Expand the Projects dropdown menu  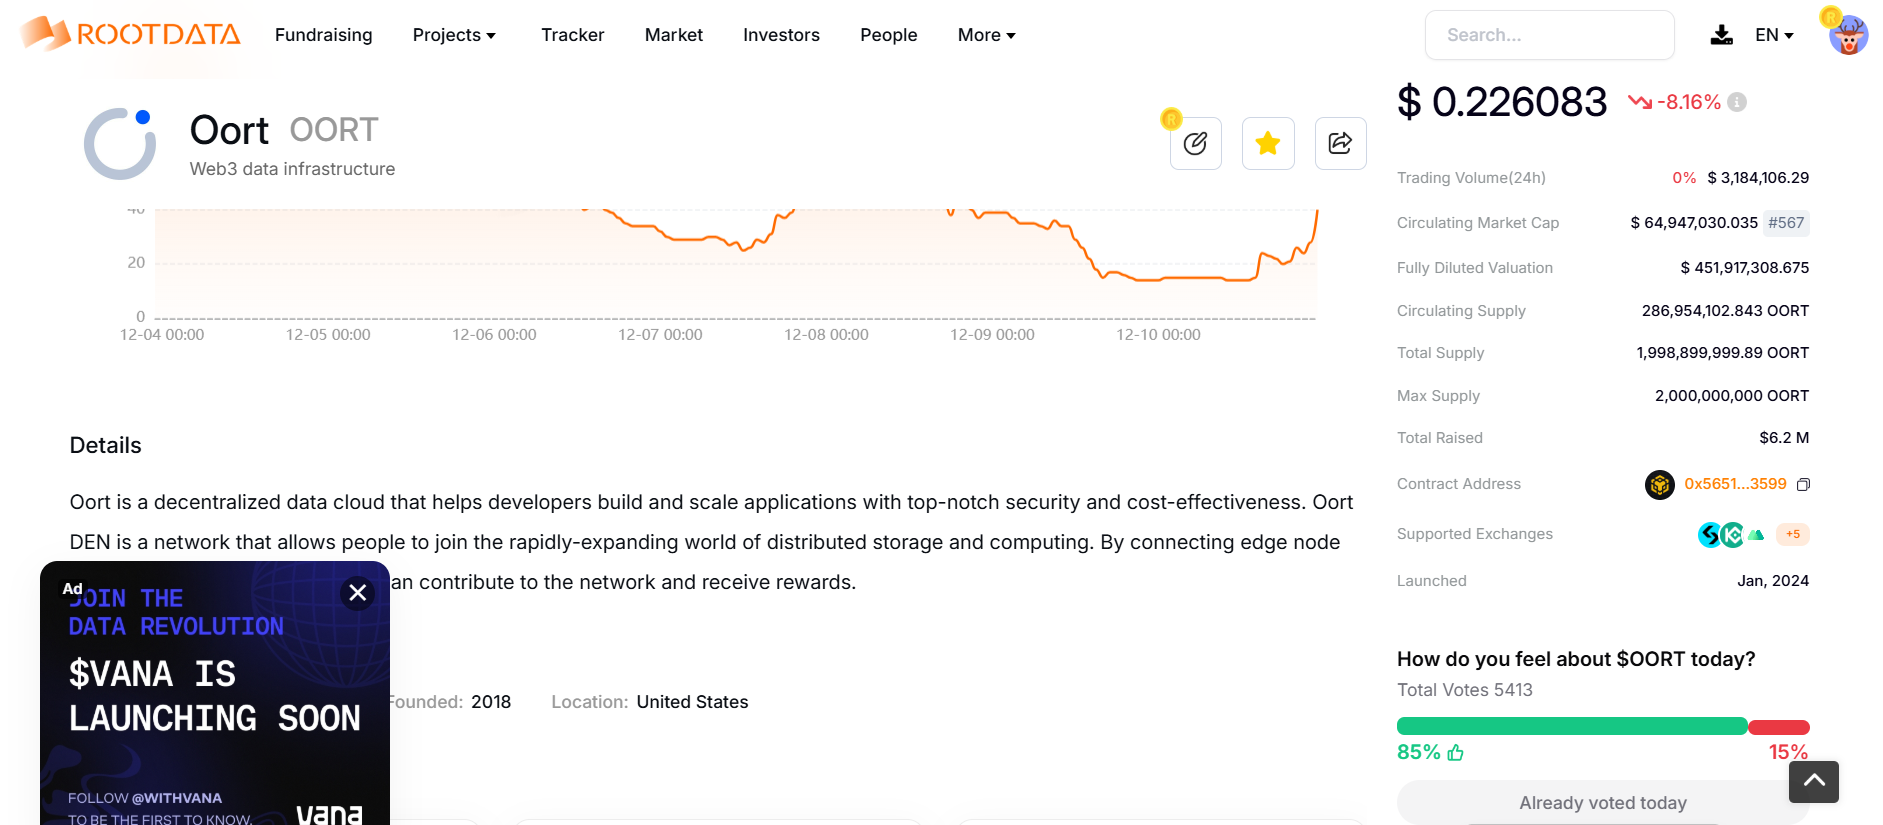[x=454, y=35]
